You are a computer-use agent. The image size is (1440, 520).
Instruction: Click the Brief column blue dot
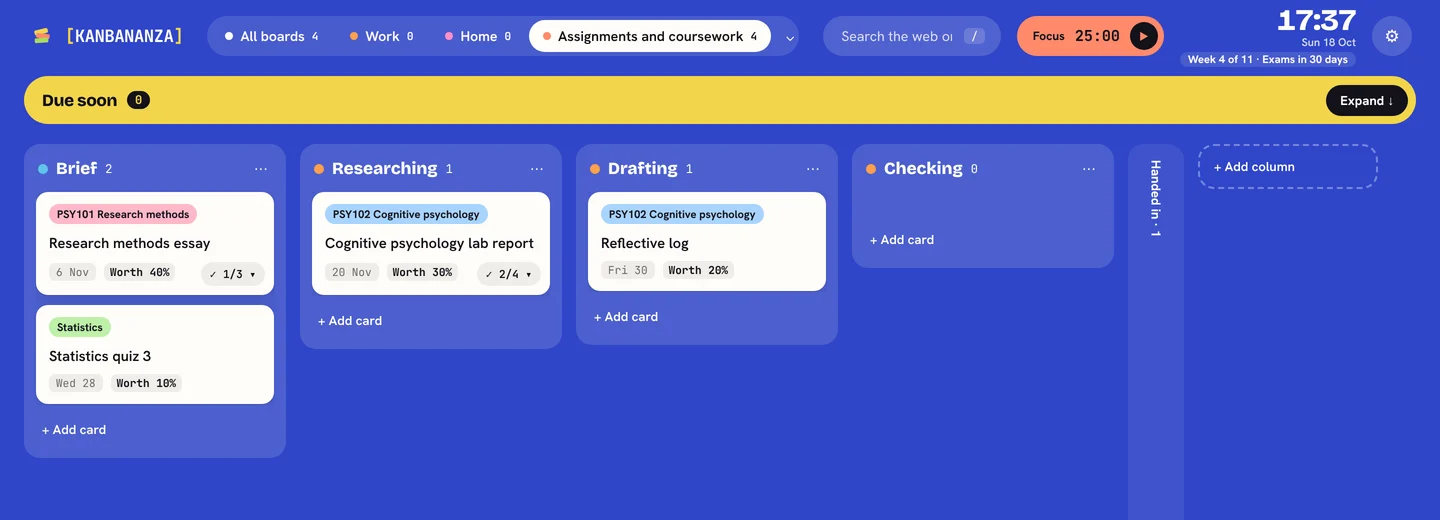click(x=43, y=169)
